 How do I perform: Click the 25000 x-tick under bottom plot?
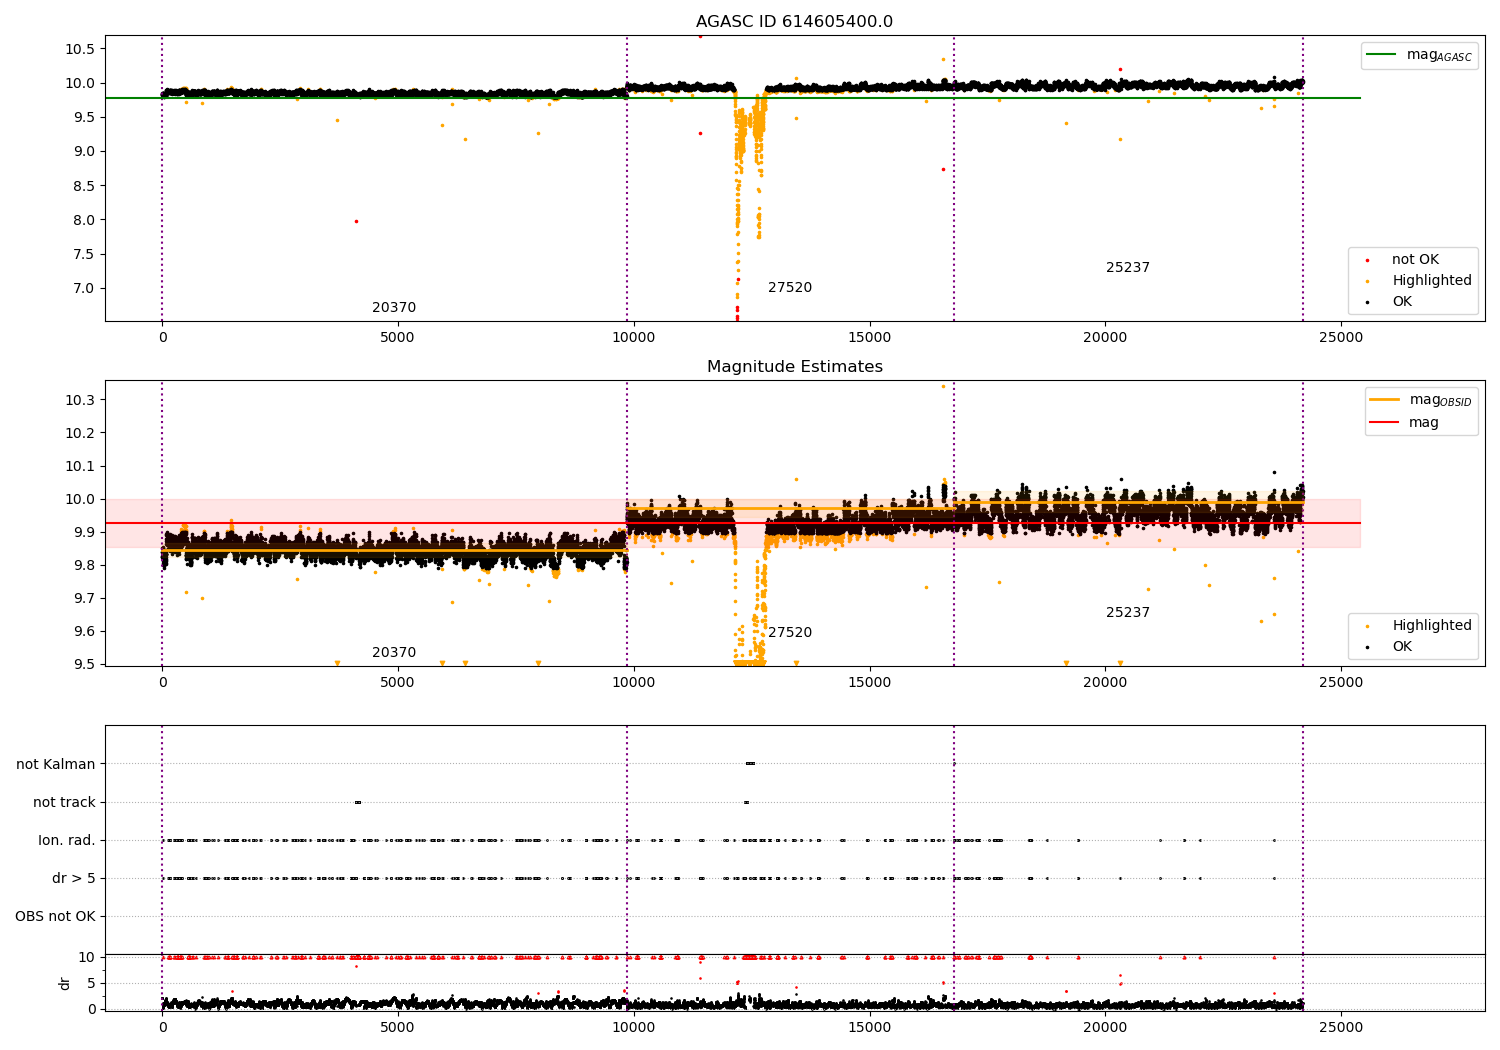pyautogui.click(x=1340, y=1027)
